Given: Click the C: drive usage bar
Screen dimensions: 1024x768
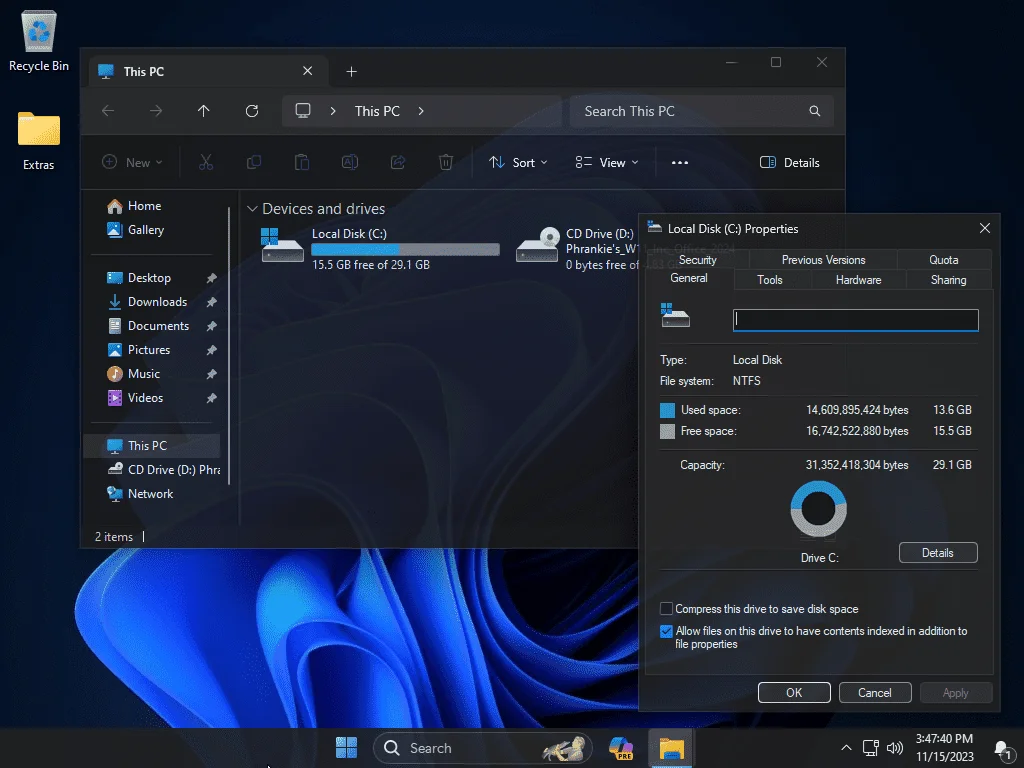Looking at the screenshot, I should coord(405,249).
